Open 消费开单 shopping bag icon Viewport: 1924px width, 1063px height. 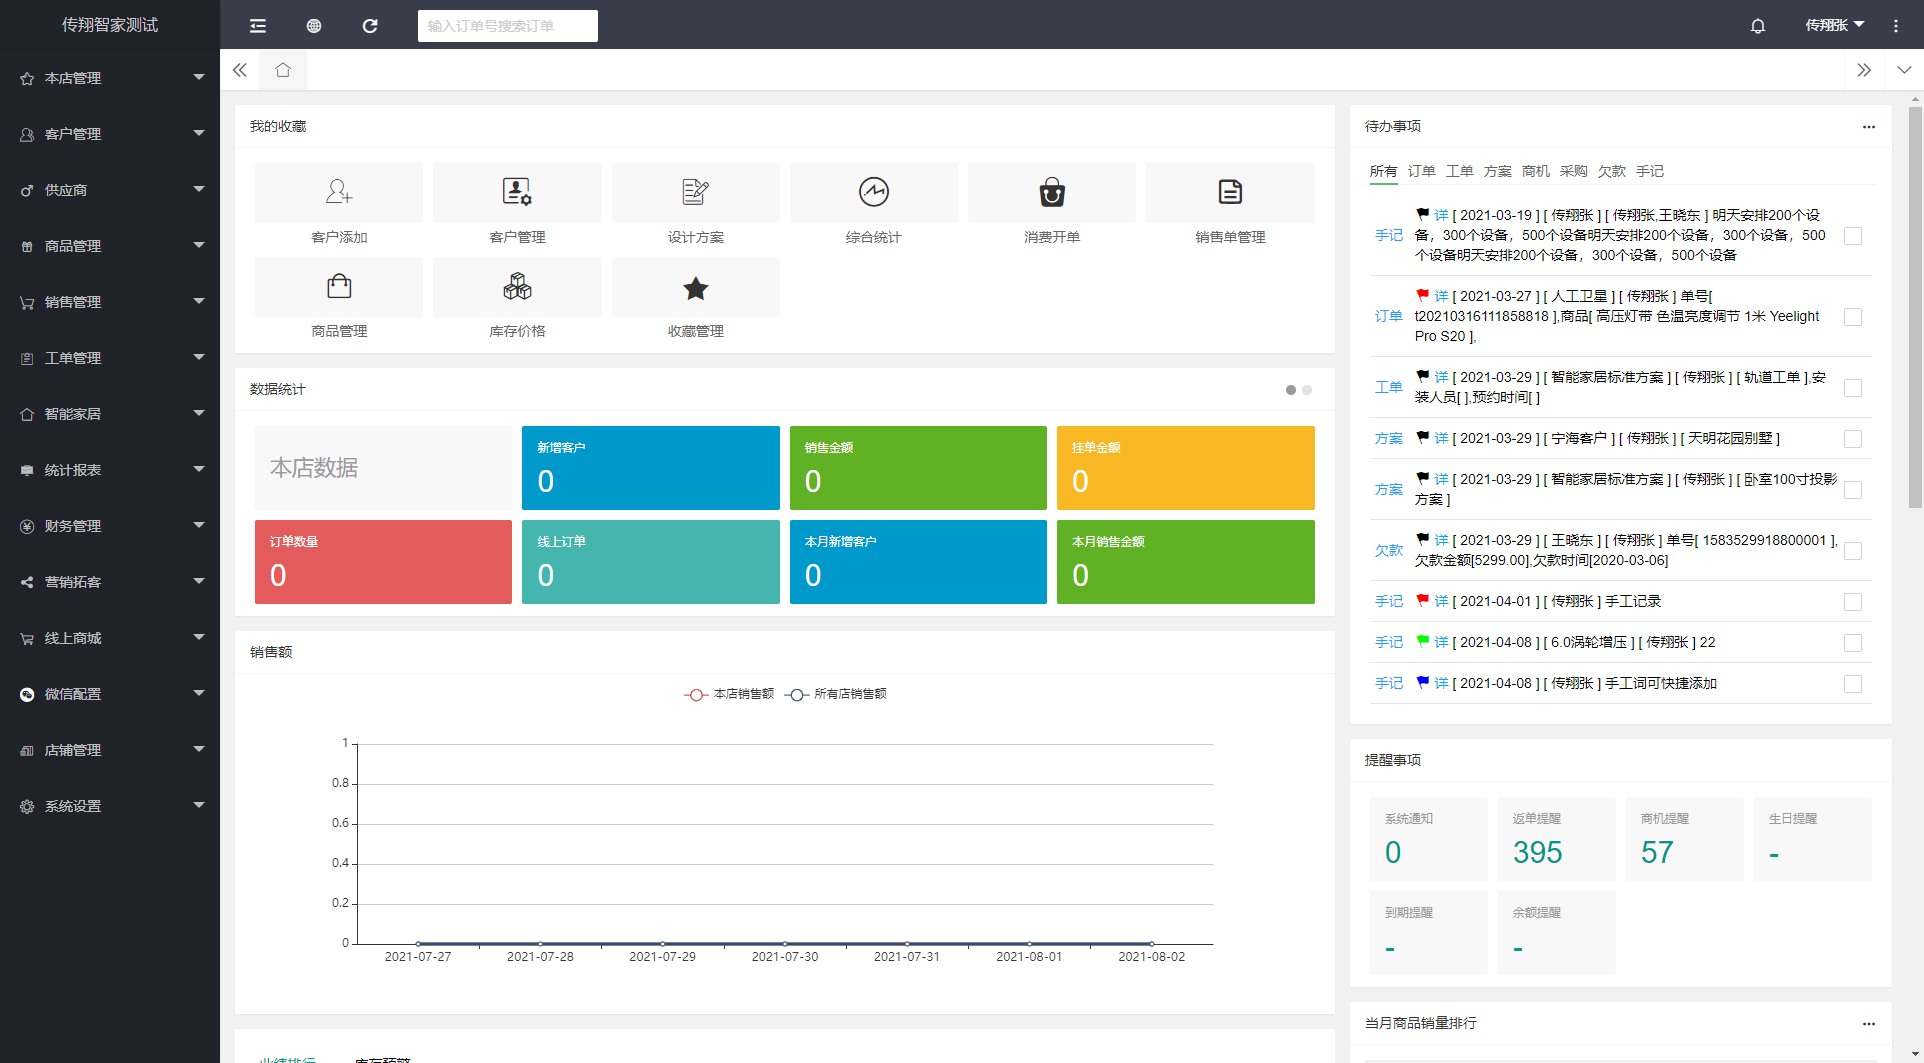[x=1052, y=191]
